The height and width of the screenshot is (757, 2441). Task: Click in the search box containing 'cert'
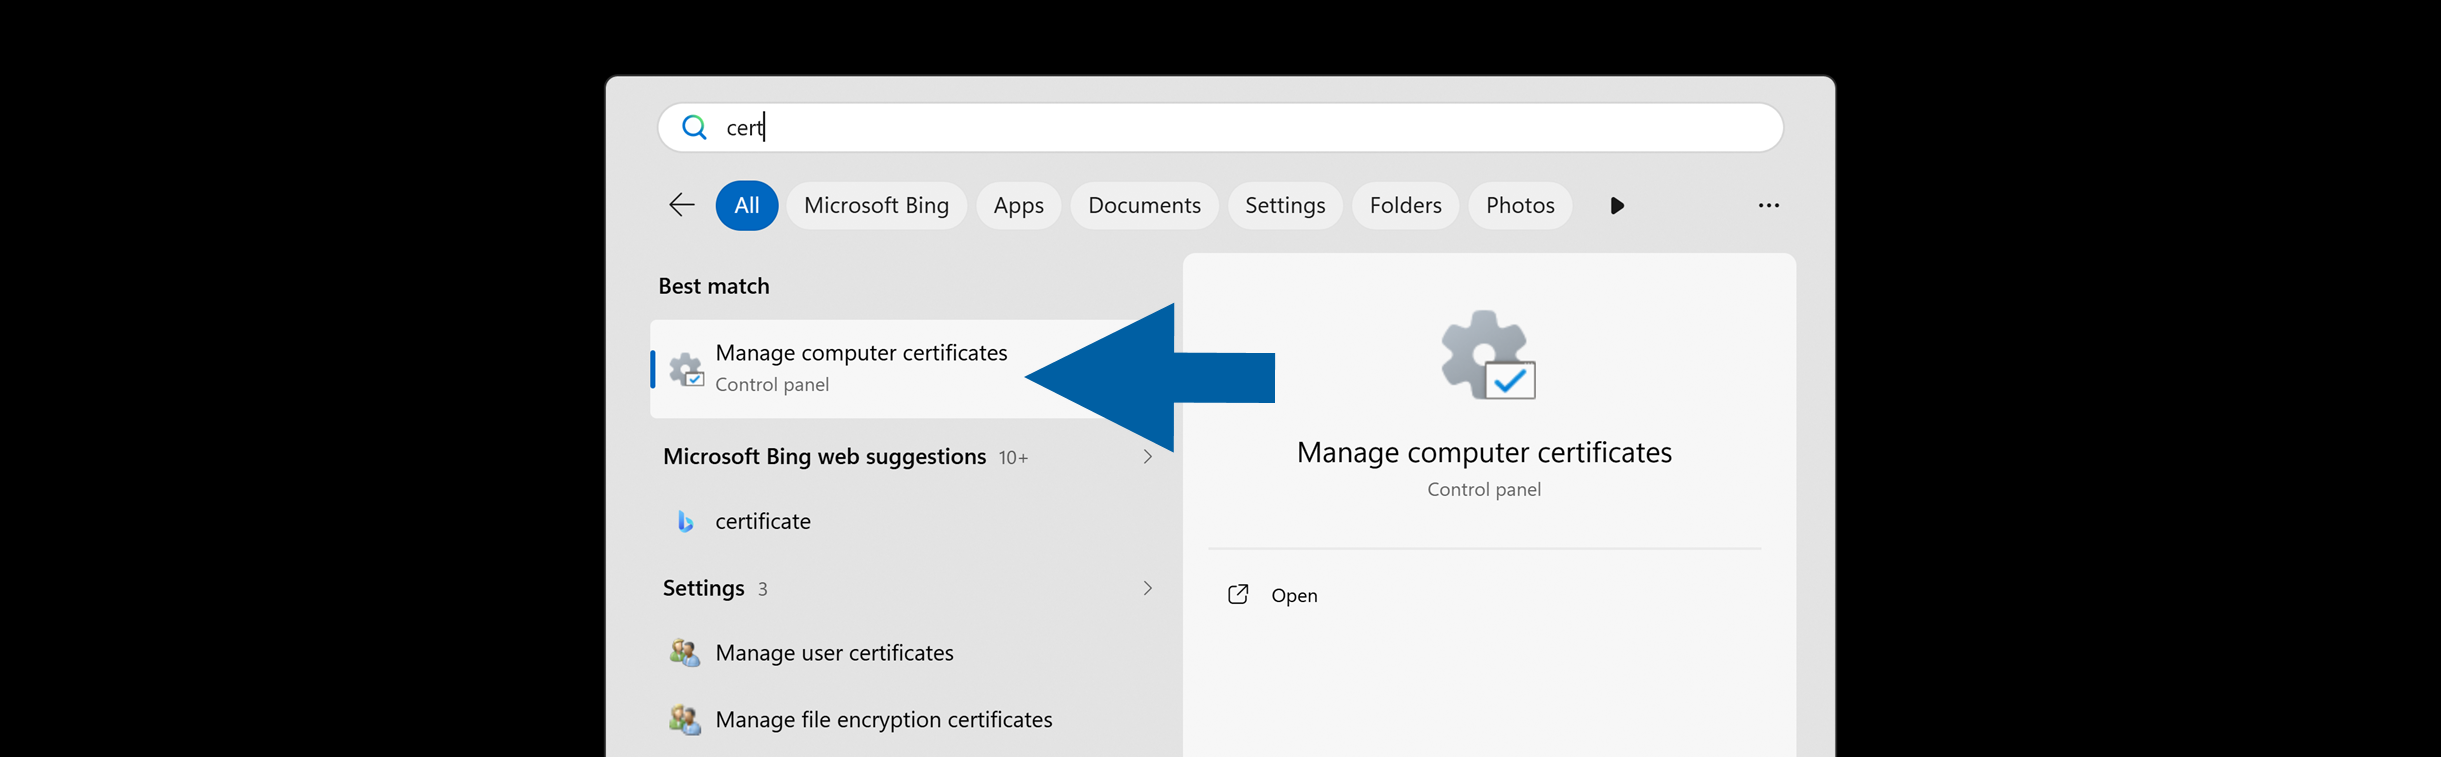point(1220,127)
